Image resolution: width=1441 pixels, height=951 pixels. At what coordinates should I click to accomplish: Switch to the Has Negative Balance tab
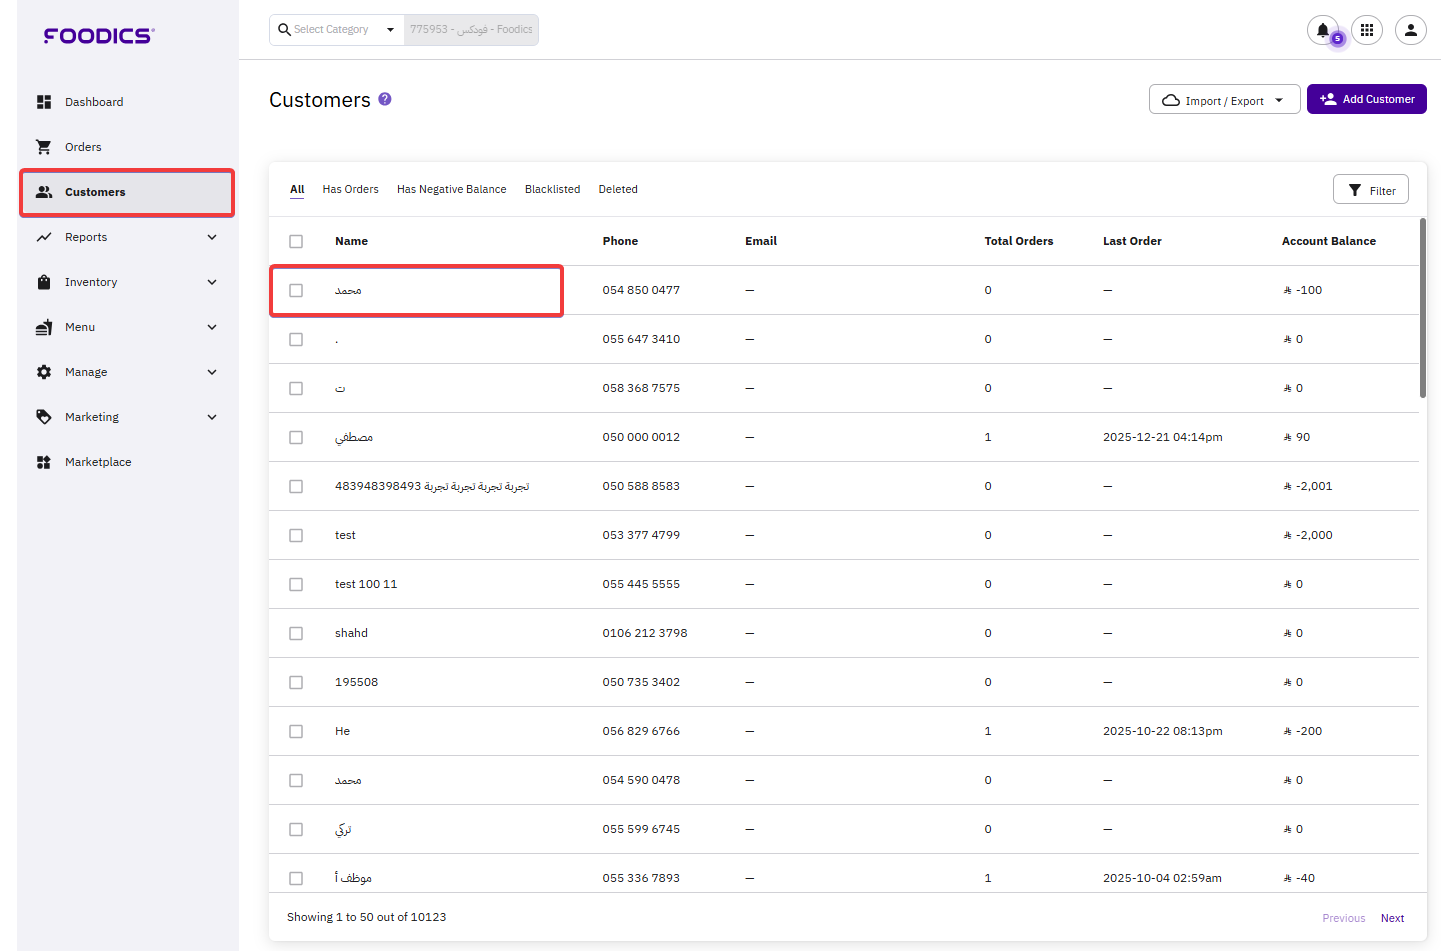click(x=451, y=189)
